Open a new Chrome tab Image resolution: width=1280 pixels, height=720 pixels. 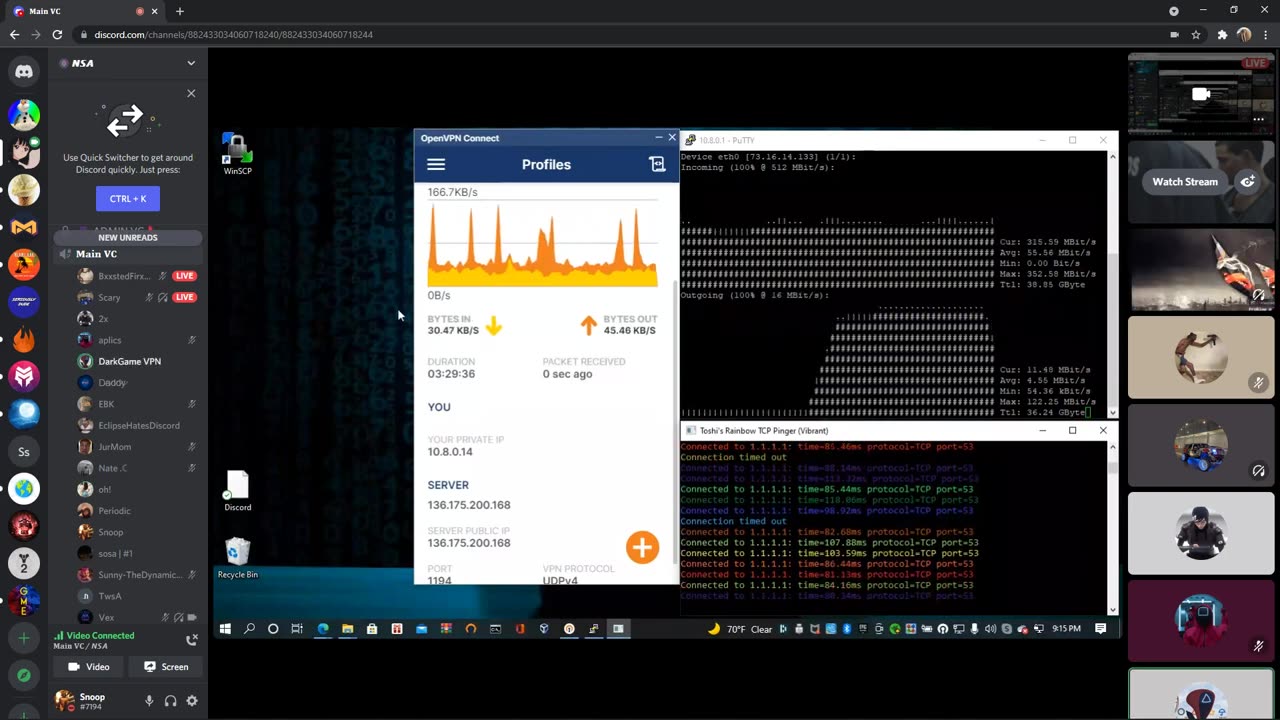point(180,11)
